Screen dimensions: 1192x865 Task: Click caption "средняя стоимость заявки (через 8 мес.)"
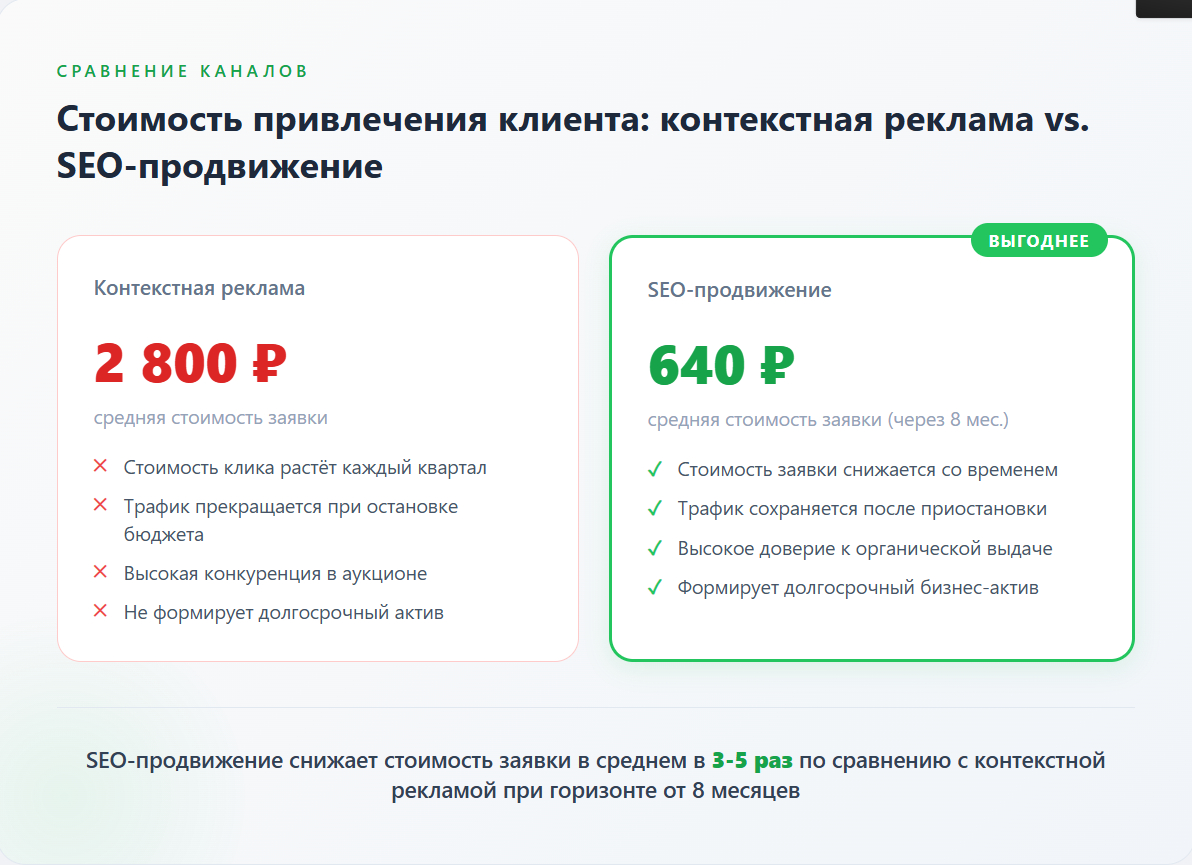(x=828, y=420)
